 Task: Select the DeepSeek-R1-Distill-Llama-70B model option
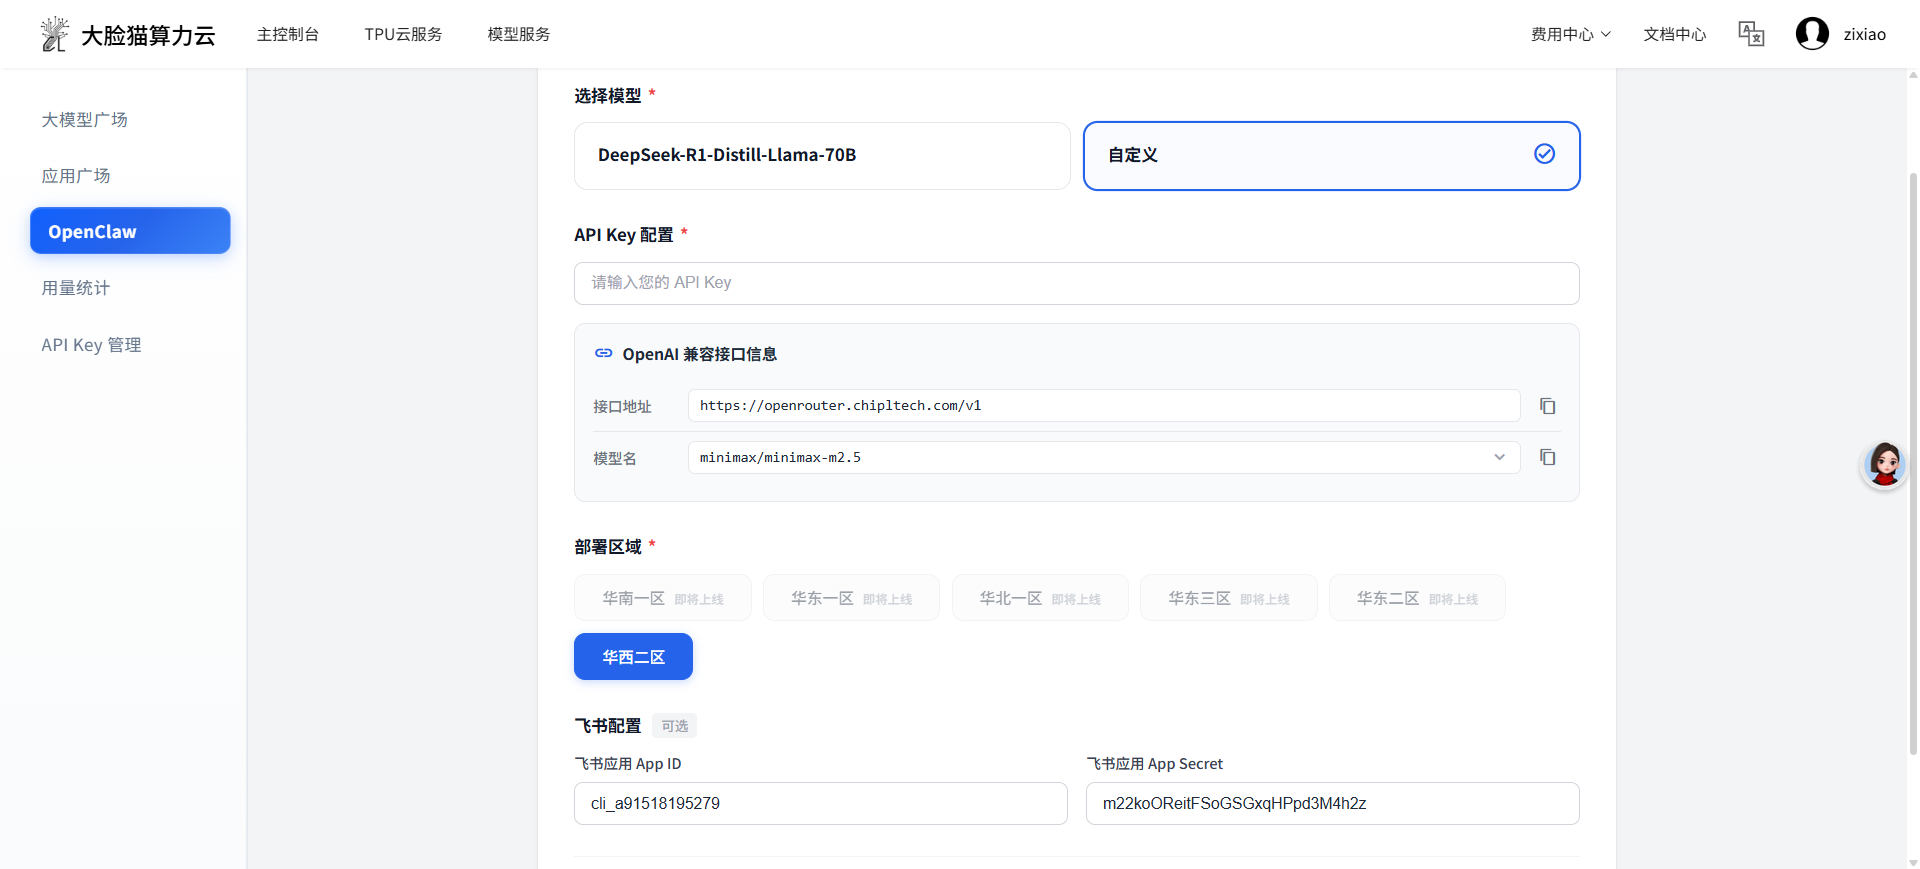(x=821, y=156)
